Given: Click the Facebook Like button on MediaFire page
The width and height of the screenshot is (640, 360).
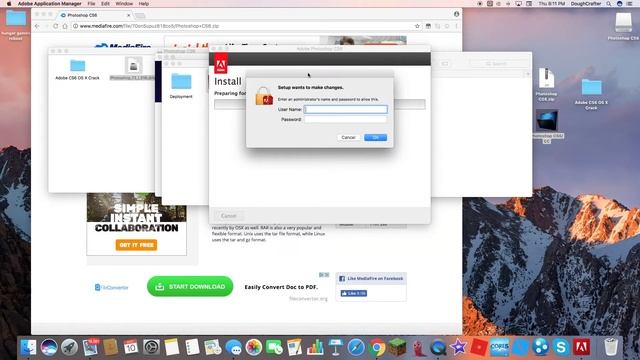Looking at the screenshot, I should 353,293.
